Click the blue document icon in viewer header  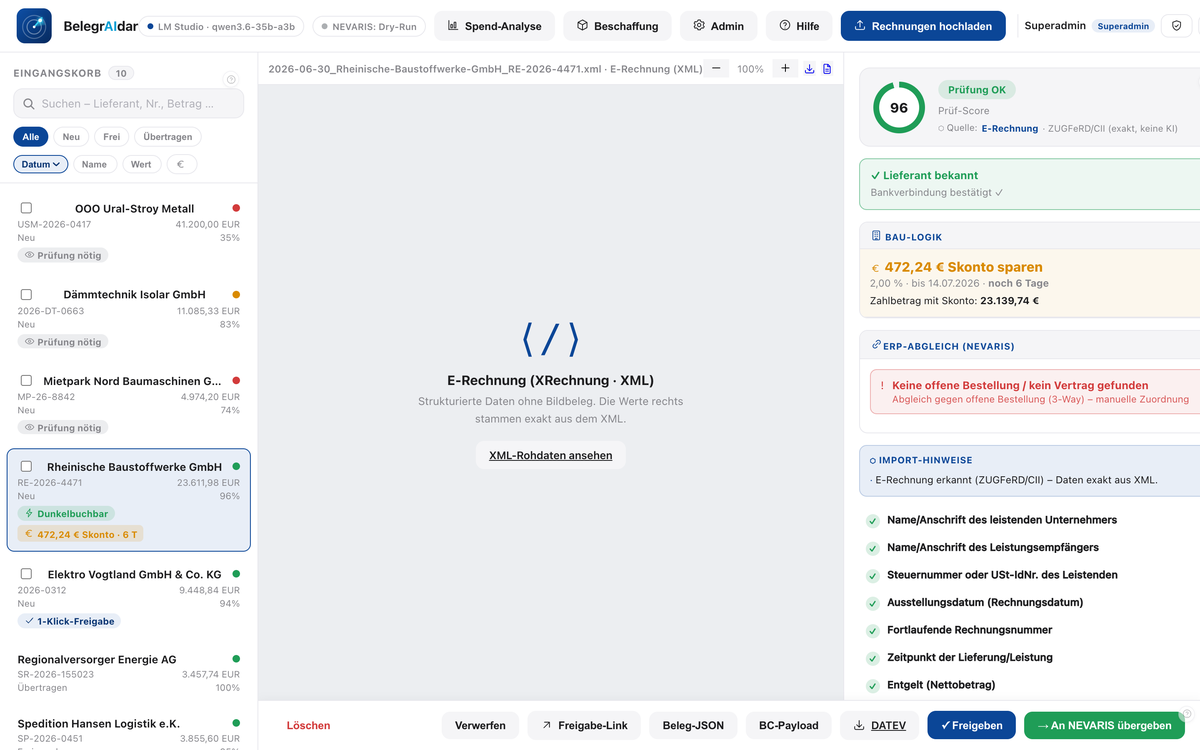[x=827, y=69]
